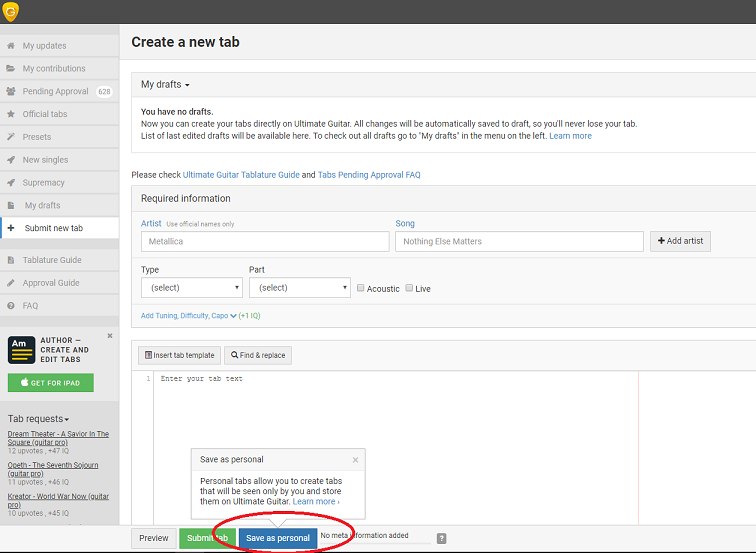Open Supremacy in sidebar
Viewport: 756px width, 553px height.
pyautogui.click(x=59, y=183)
